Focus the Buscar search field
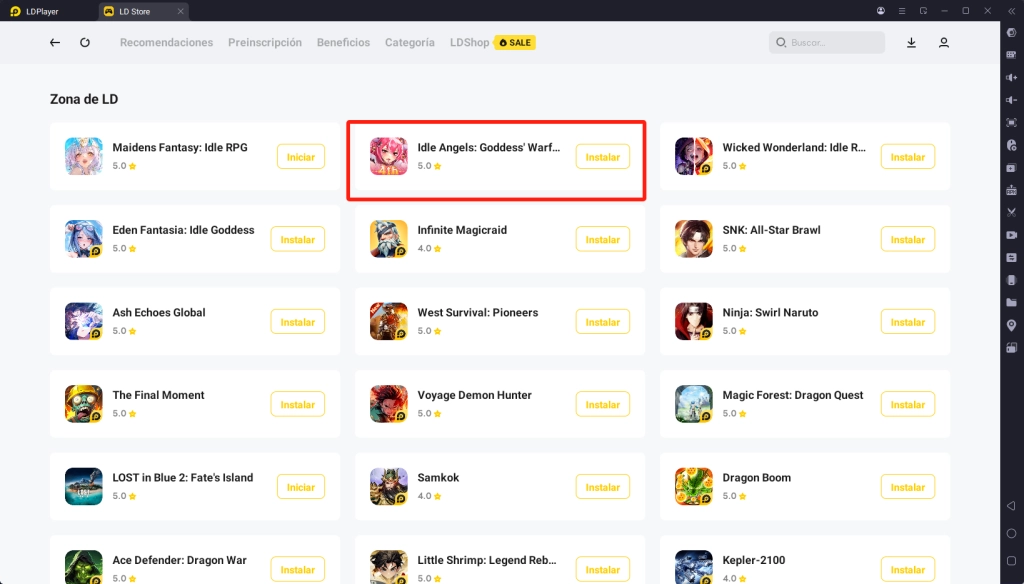The width and height of the screenshot is (1024, 584). (827, 42)
